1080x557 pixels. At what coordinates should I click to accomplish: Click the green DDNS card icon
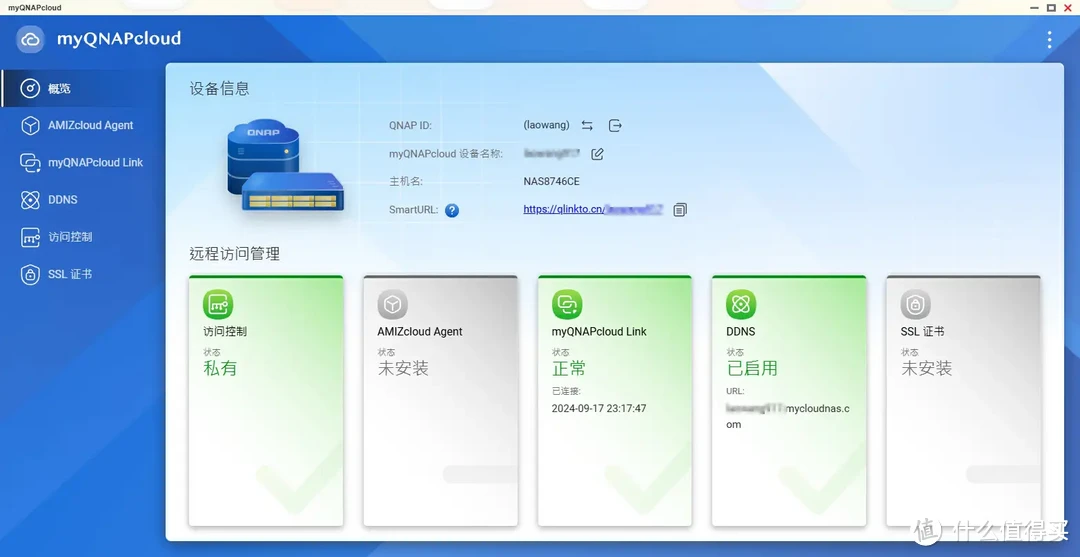point(741,304)
